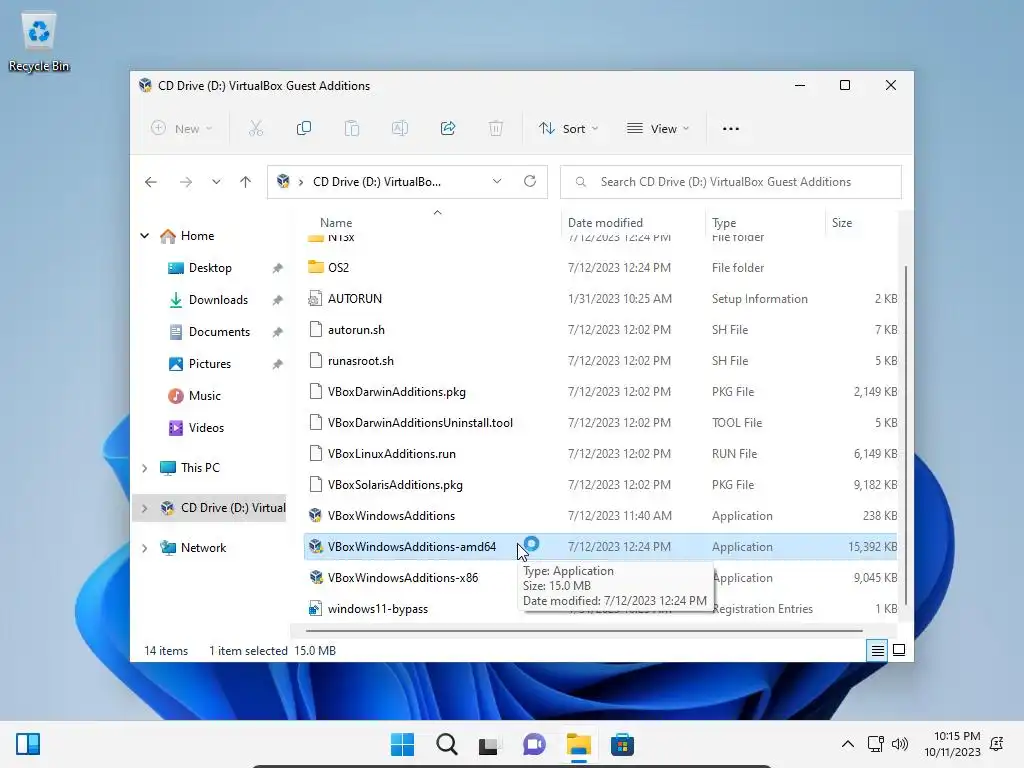This screenshot has width=1024, height=768.
Task: Open Microsoft Store on taskbar
Action: point(622,744)
